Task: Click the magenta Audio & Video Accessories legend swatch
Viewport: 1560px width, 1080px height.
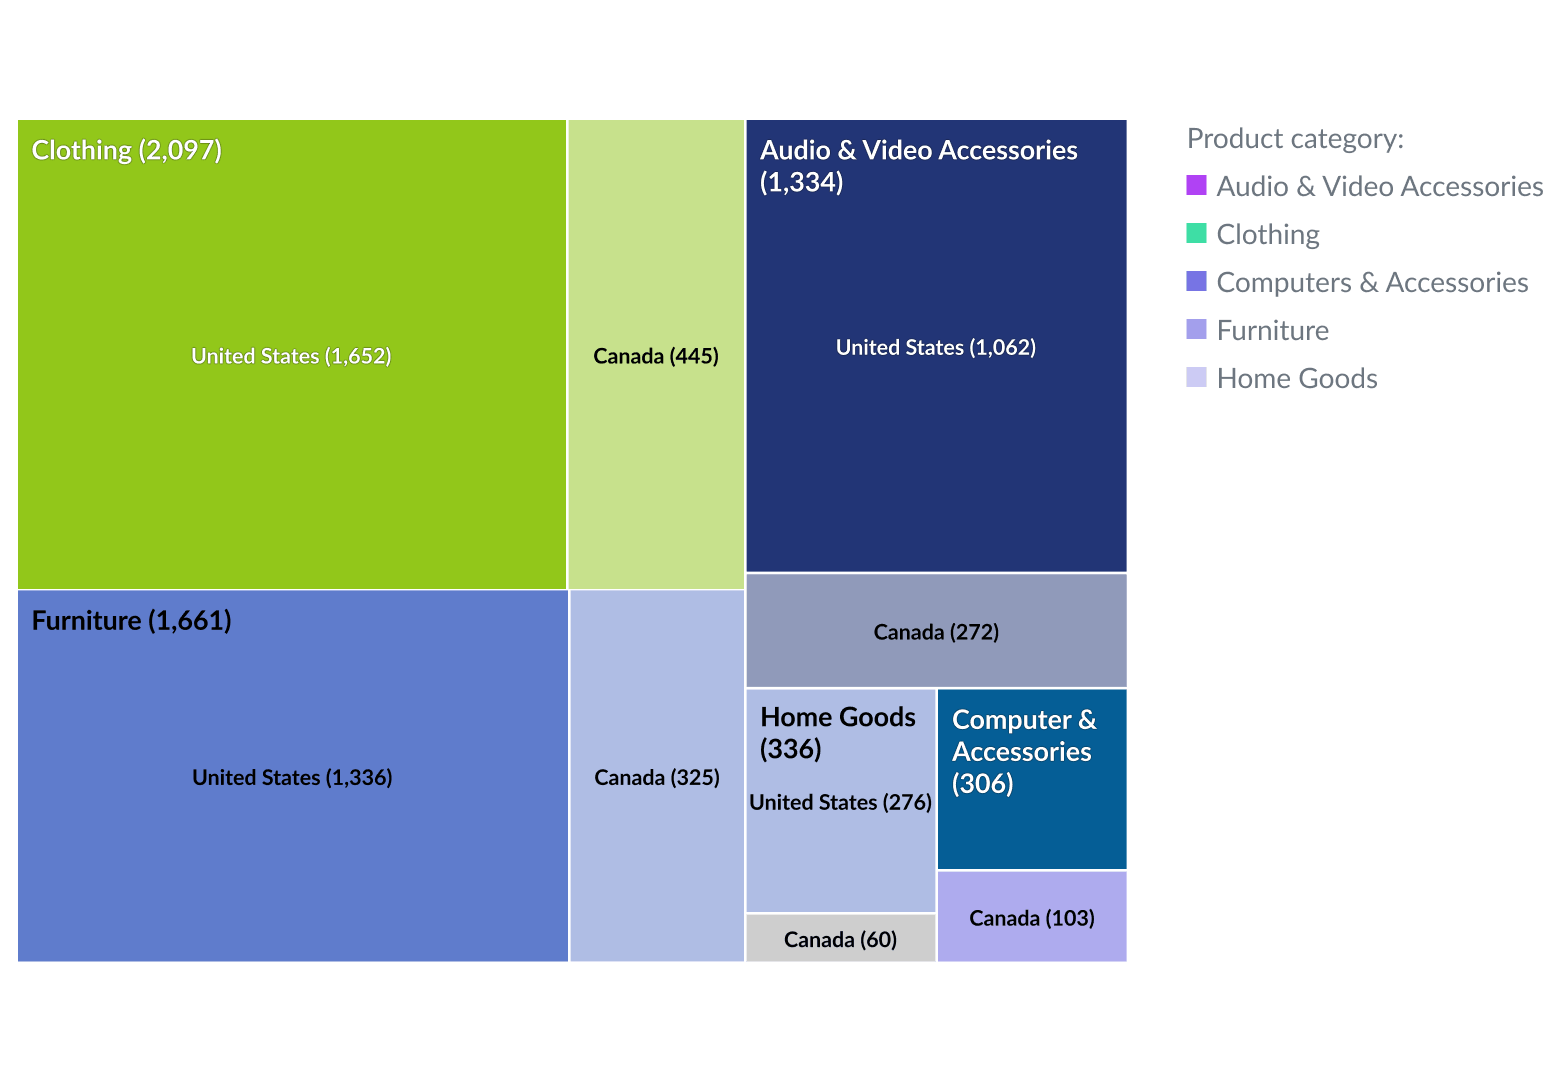Action: 1197,186
